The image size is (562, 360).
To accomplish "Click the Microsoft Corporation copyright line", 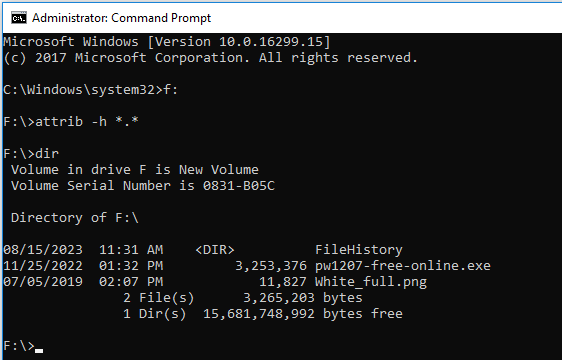I will [211, 58].
